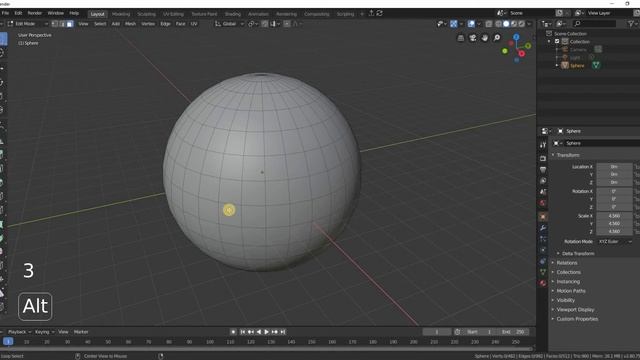640x360 pixels.
Task: Open the Physics properties tab icon
Action: (x=543, y=250)
